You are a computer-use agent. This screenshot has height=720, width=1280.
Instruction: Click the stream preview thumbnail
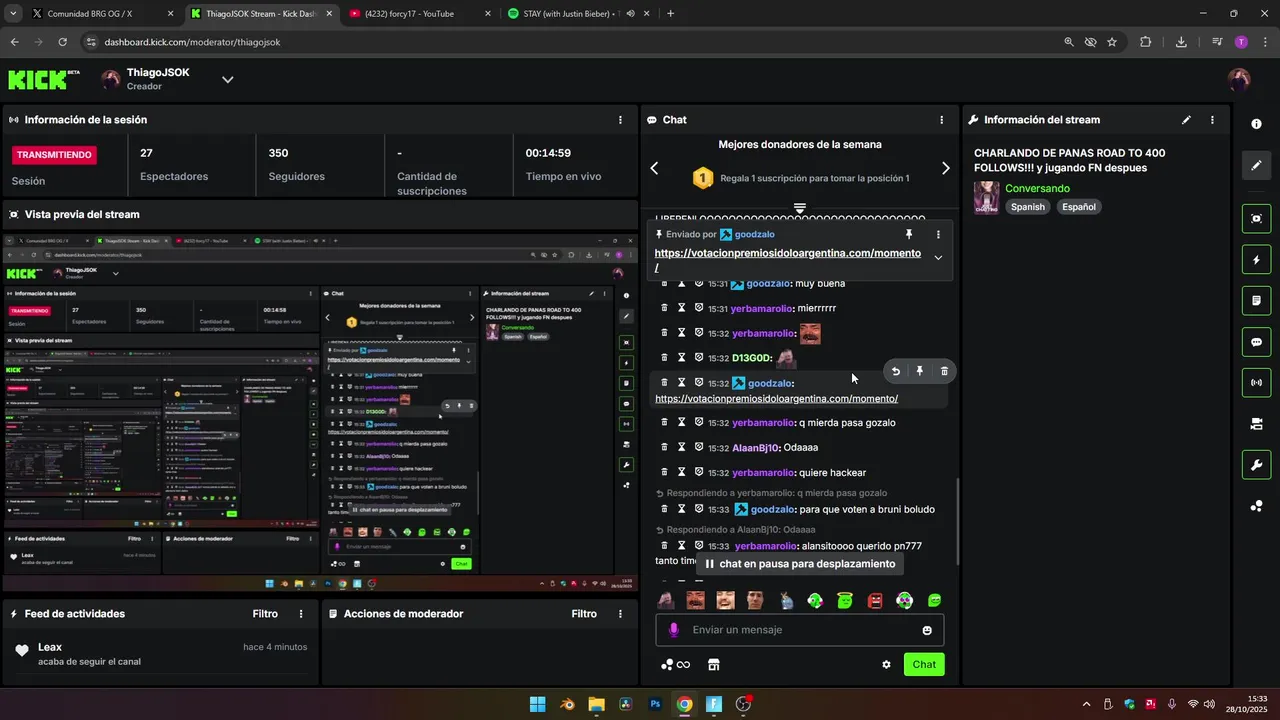pos(320,411)
